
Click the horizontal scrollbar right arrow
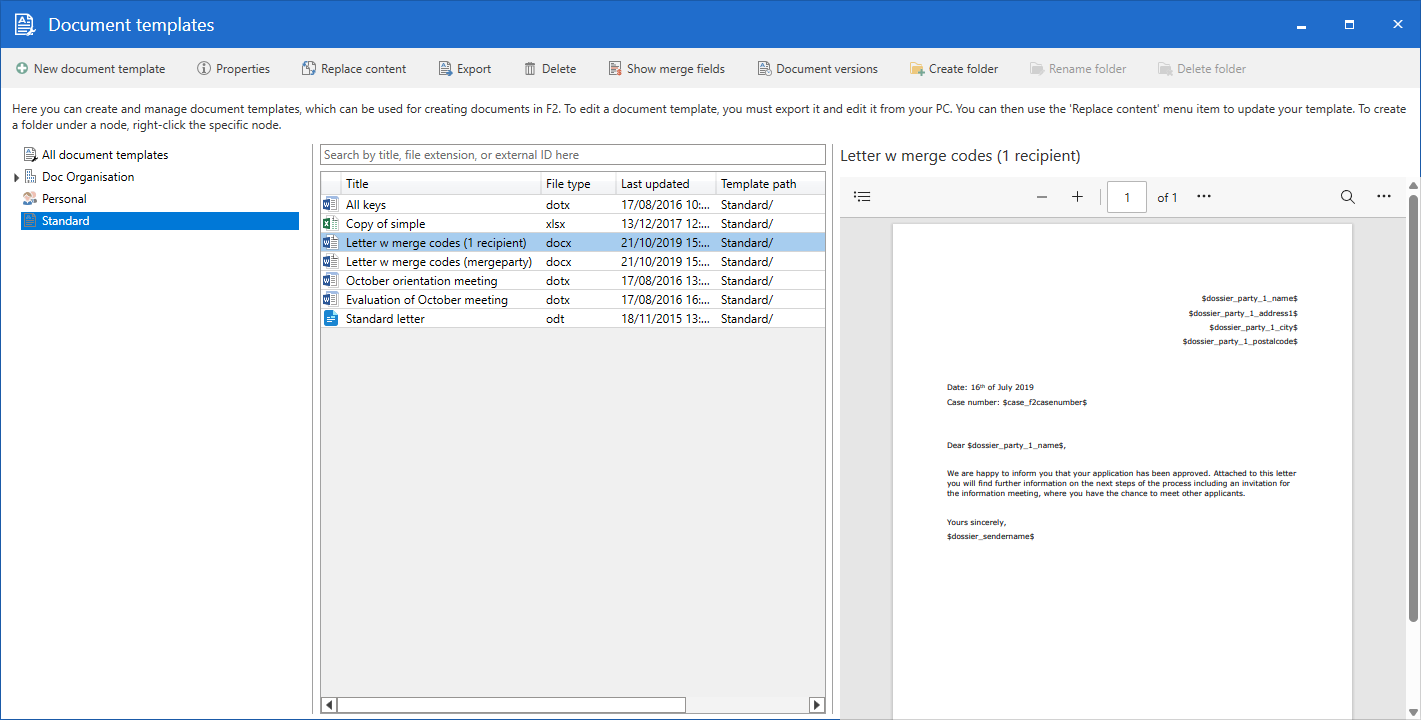coord(816,705)
